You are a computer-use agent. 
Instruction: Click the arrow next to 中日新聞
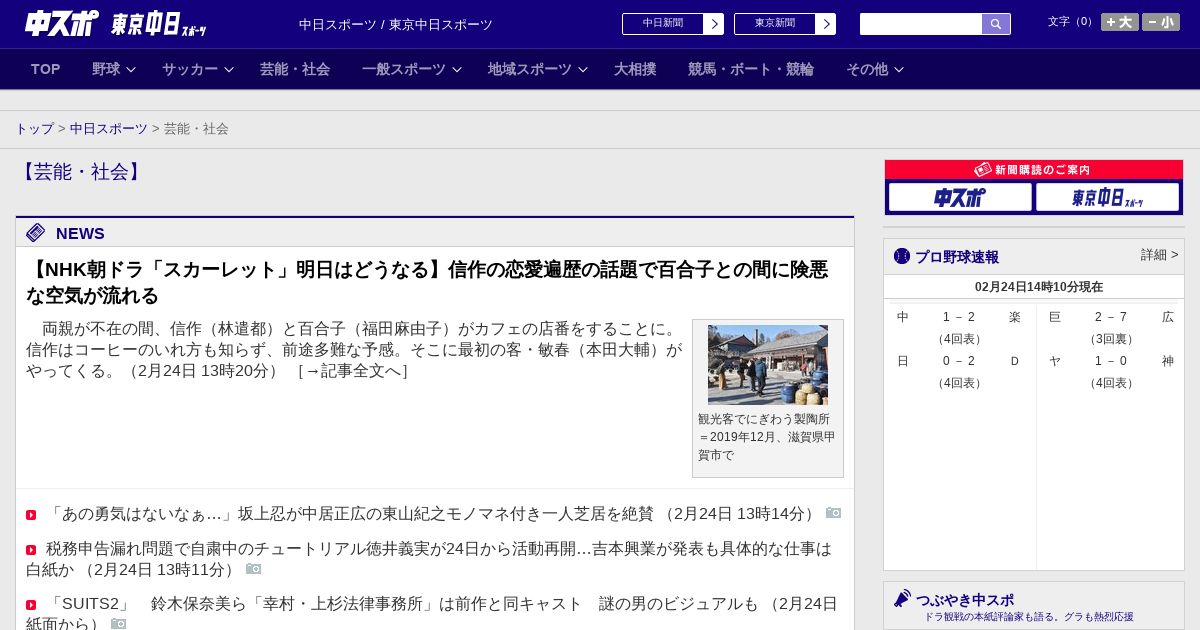714,24
